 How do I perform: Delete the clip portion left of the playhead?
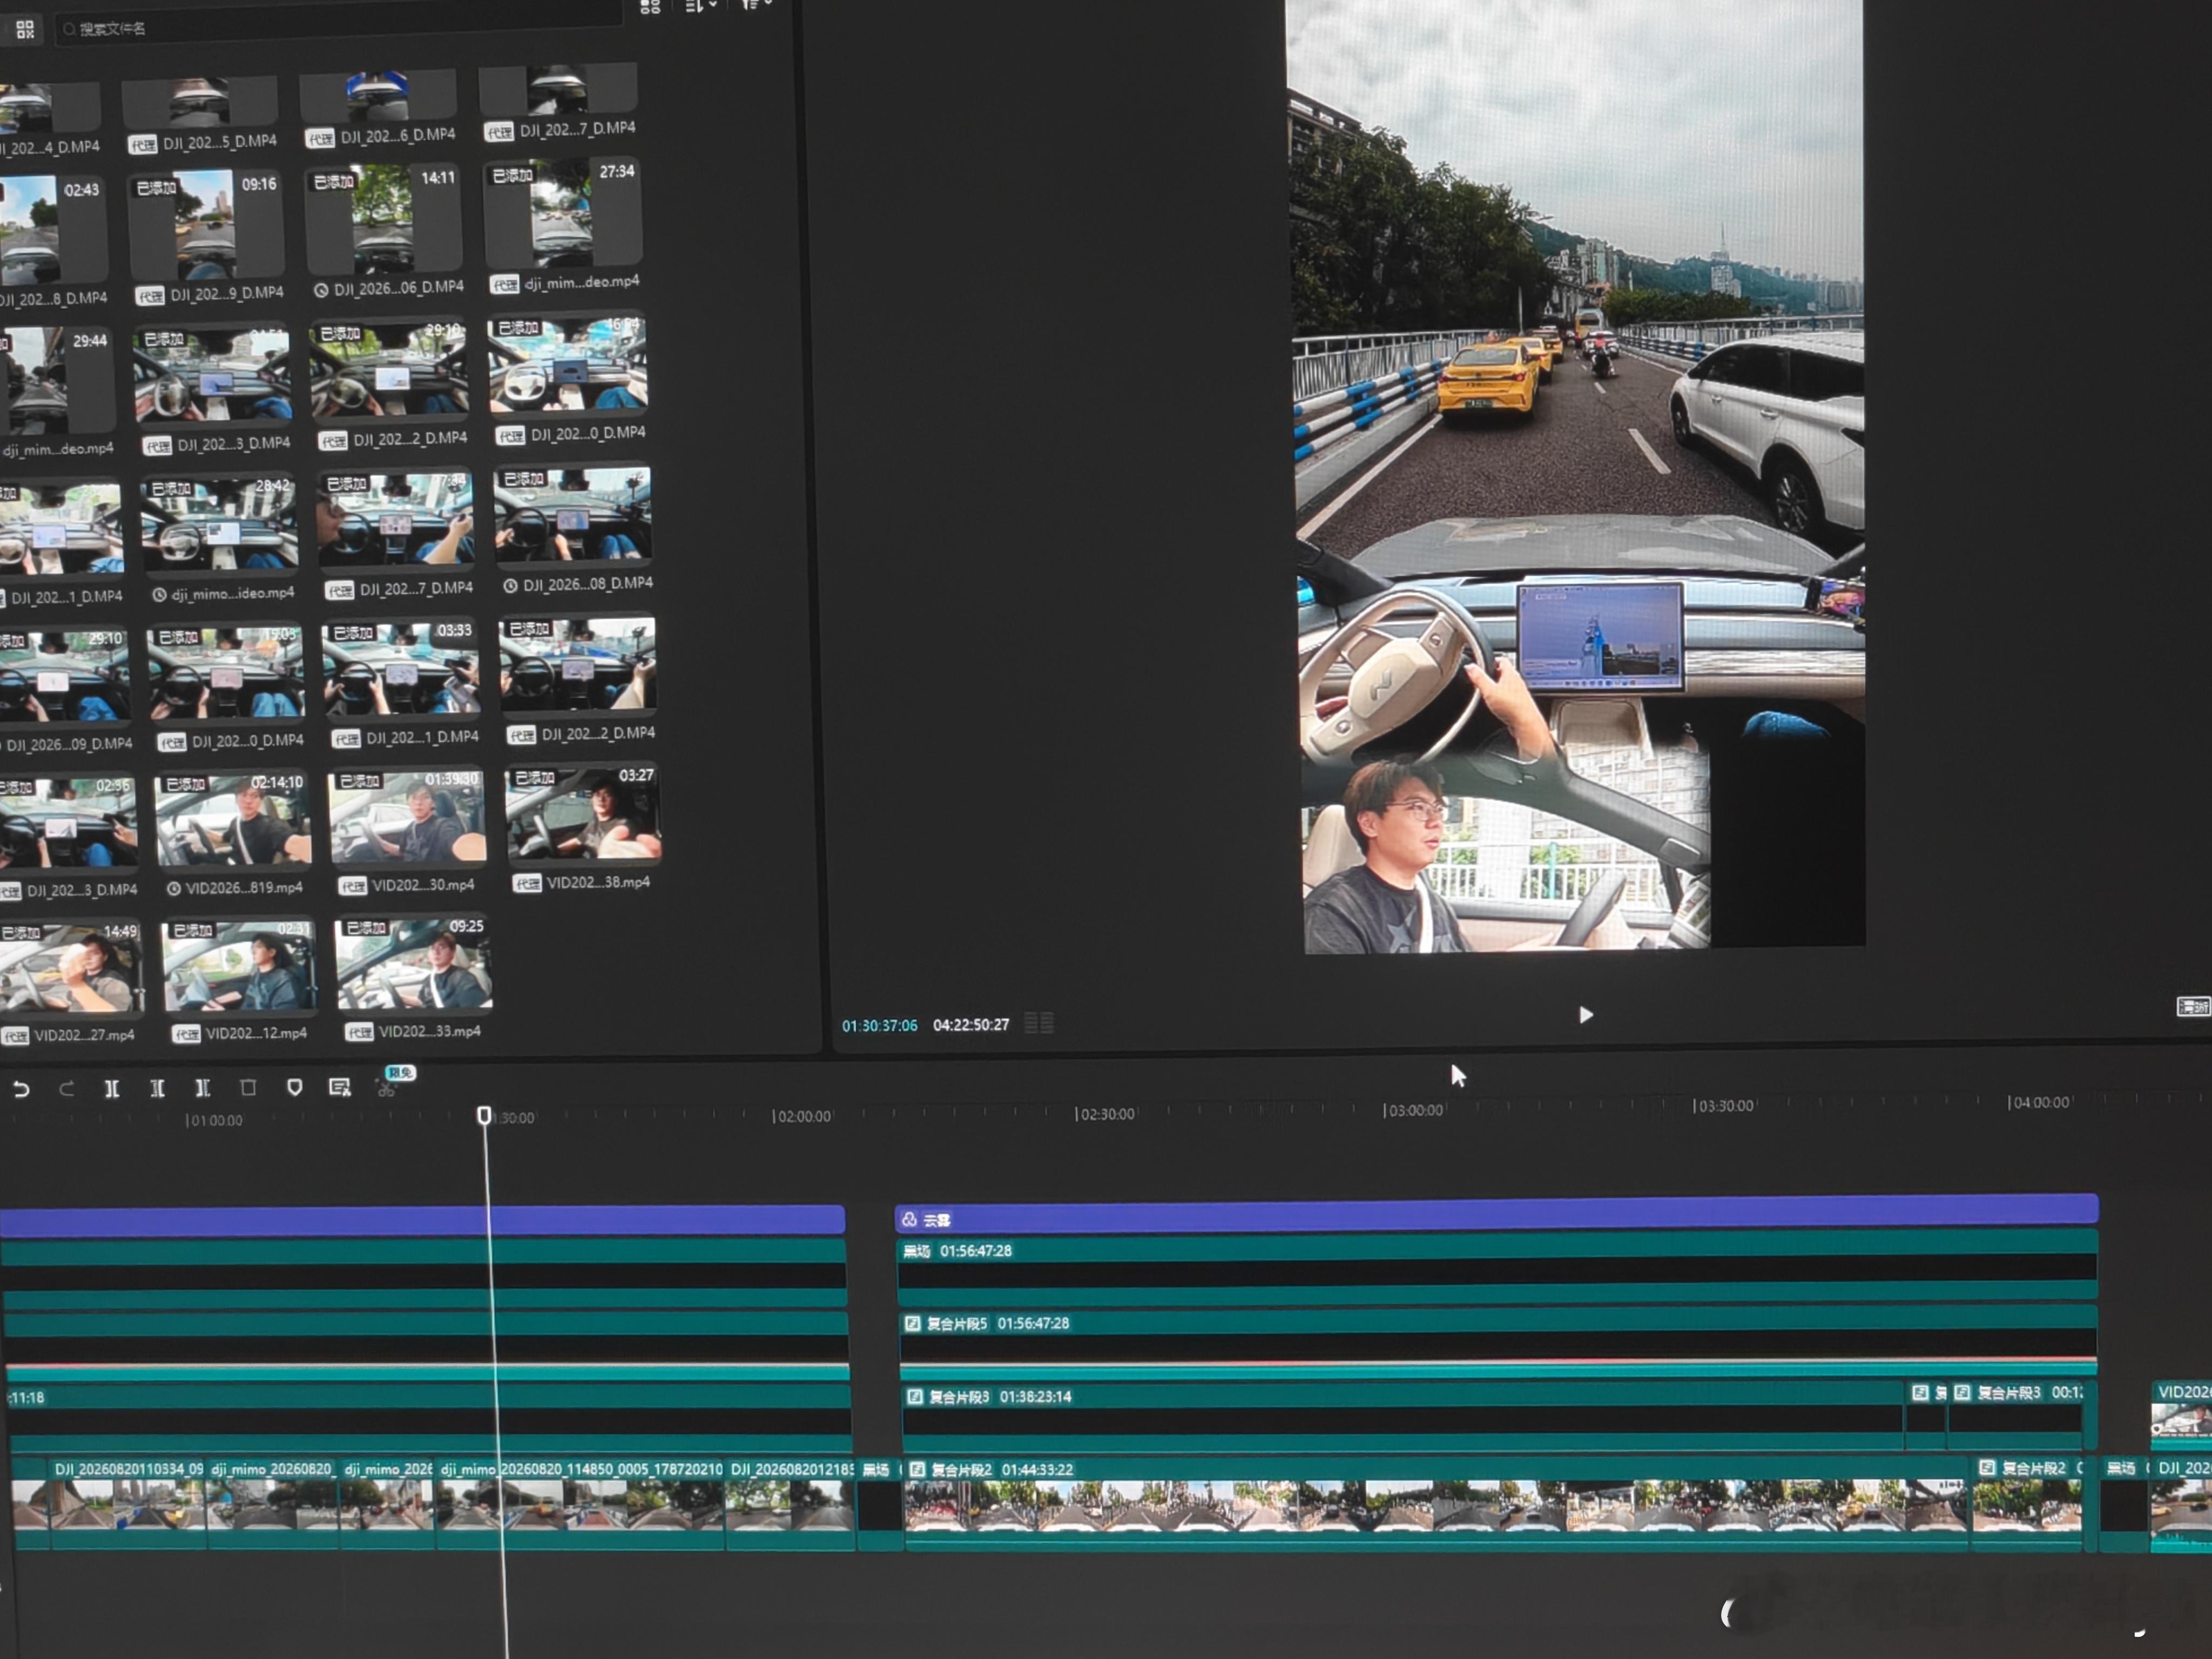point(157,1088)
